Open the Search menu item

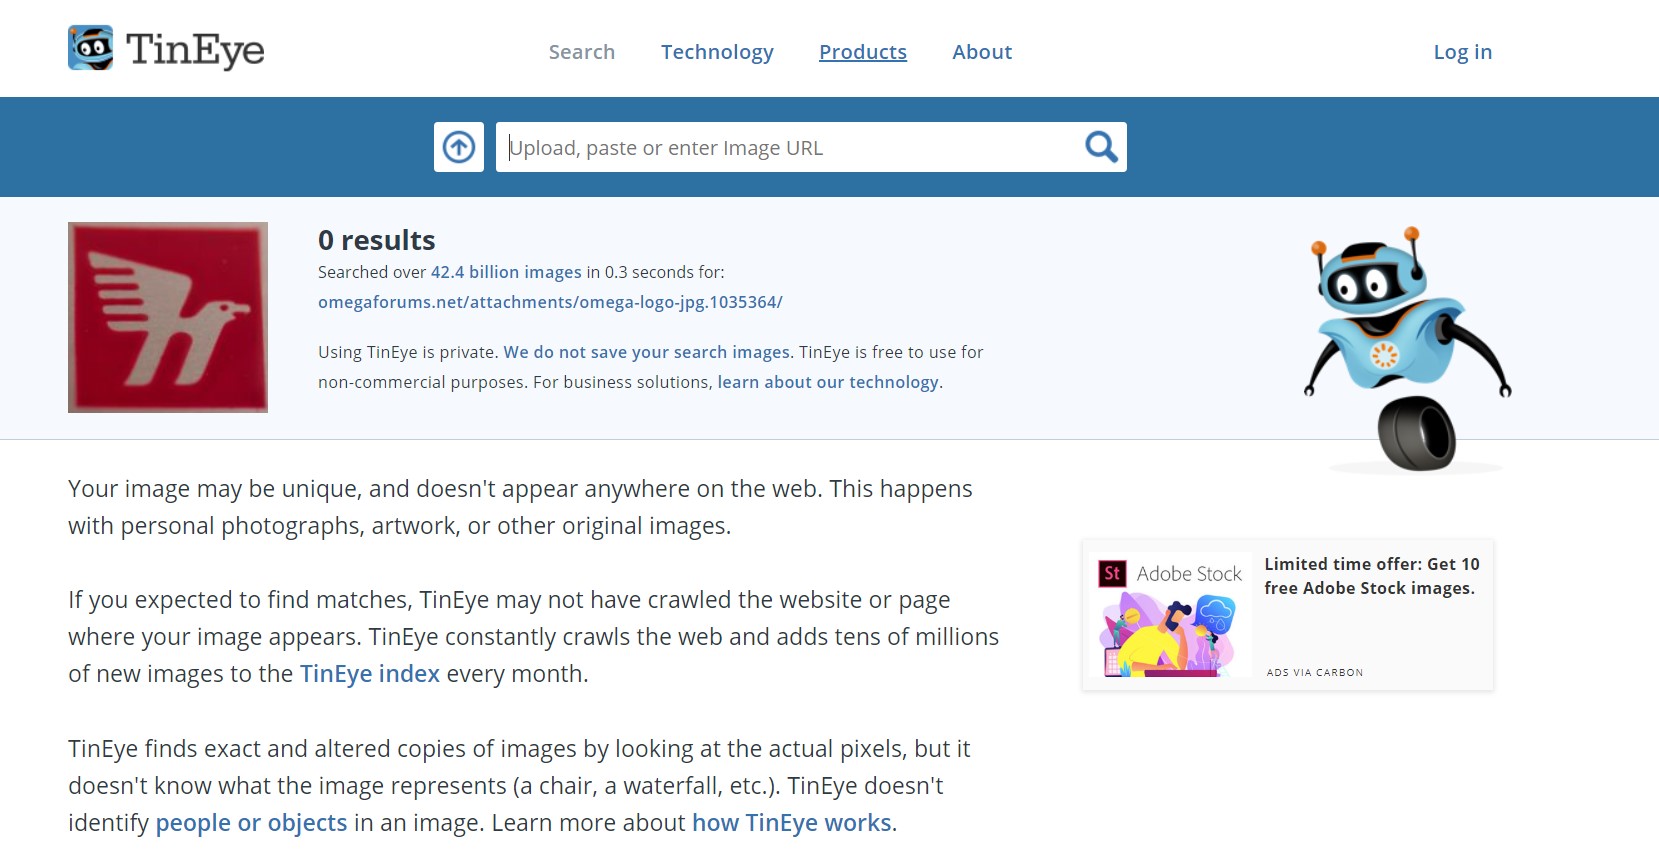pyautogui.click(x=581, y=52)
